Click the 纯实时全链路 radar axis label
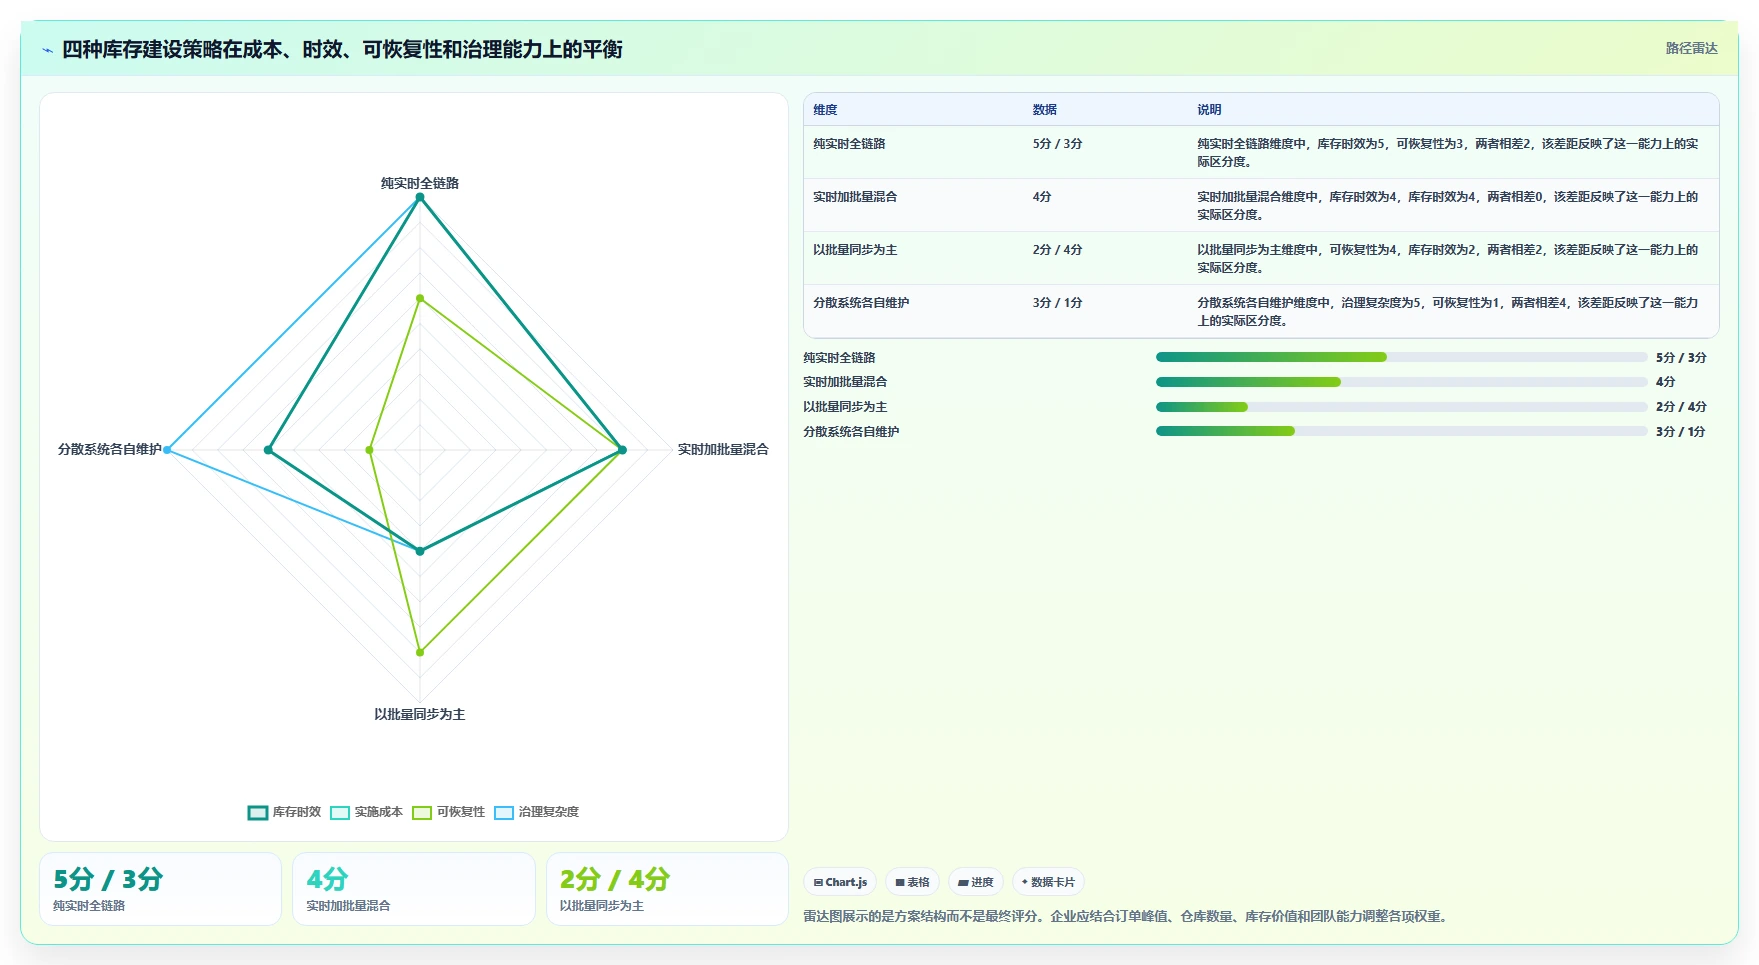 tap(420, 183)
